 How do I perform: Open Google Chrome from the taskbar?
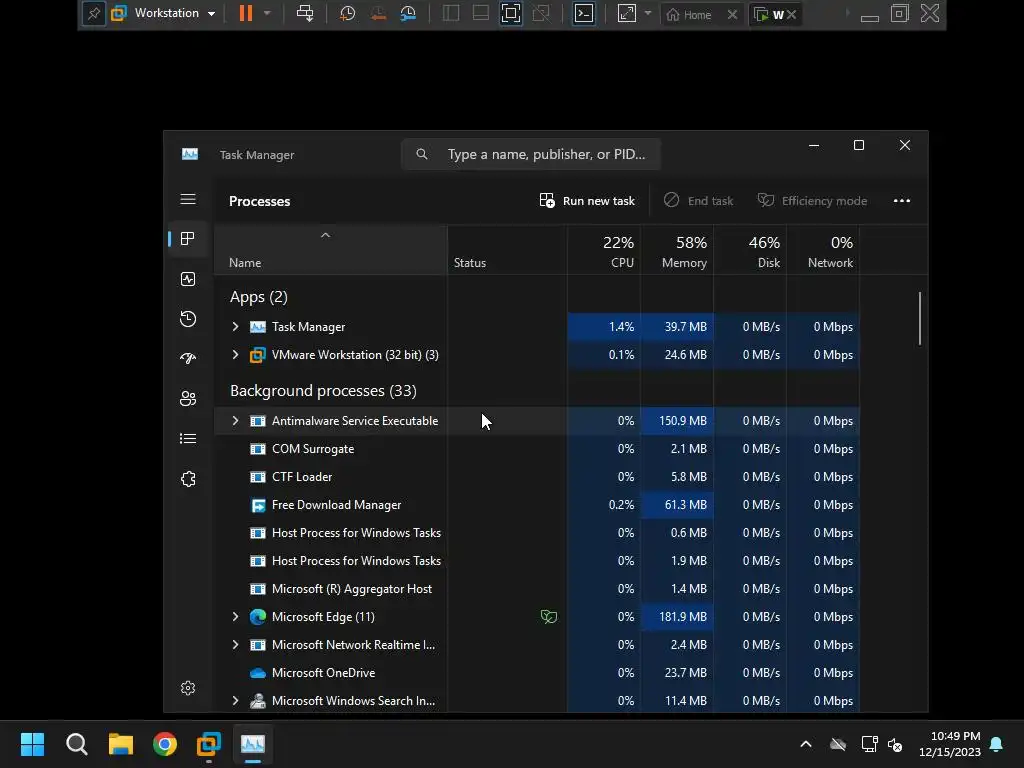(x=165, y=744)
